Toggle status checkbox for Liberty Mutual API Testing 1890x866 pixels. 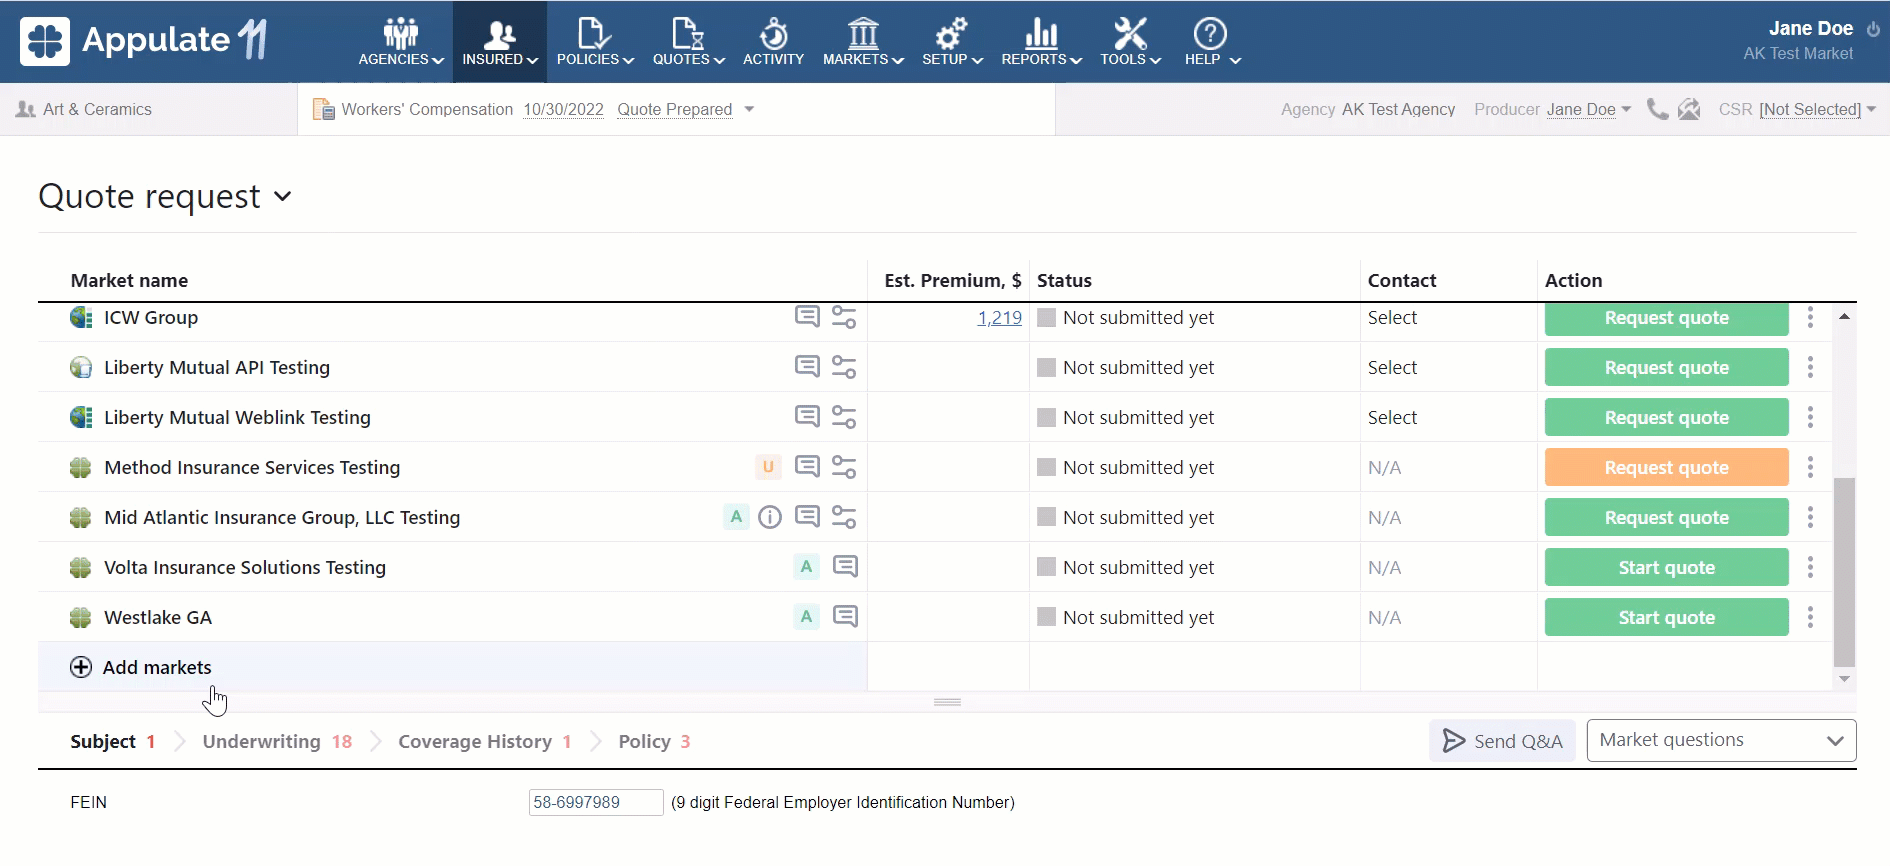point(1047,367)
